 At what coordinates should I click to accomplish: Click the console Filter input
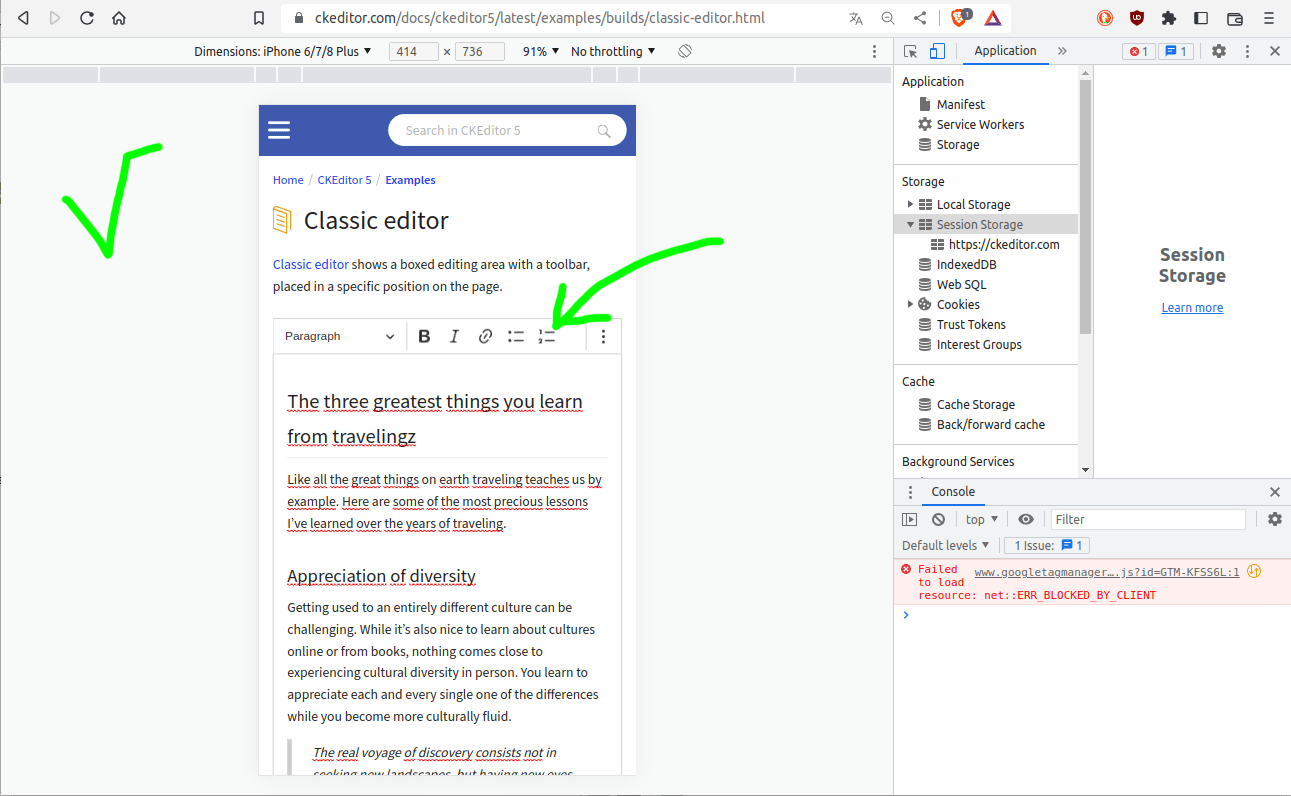coord(1148,519)
